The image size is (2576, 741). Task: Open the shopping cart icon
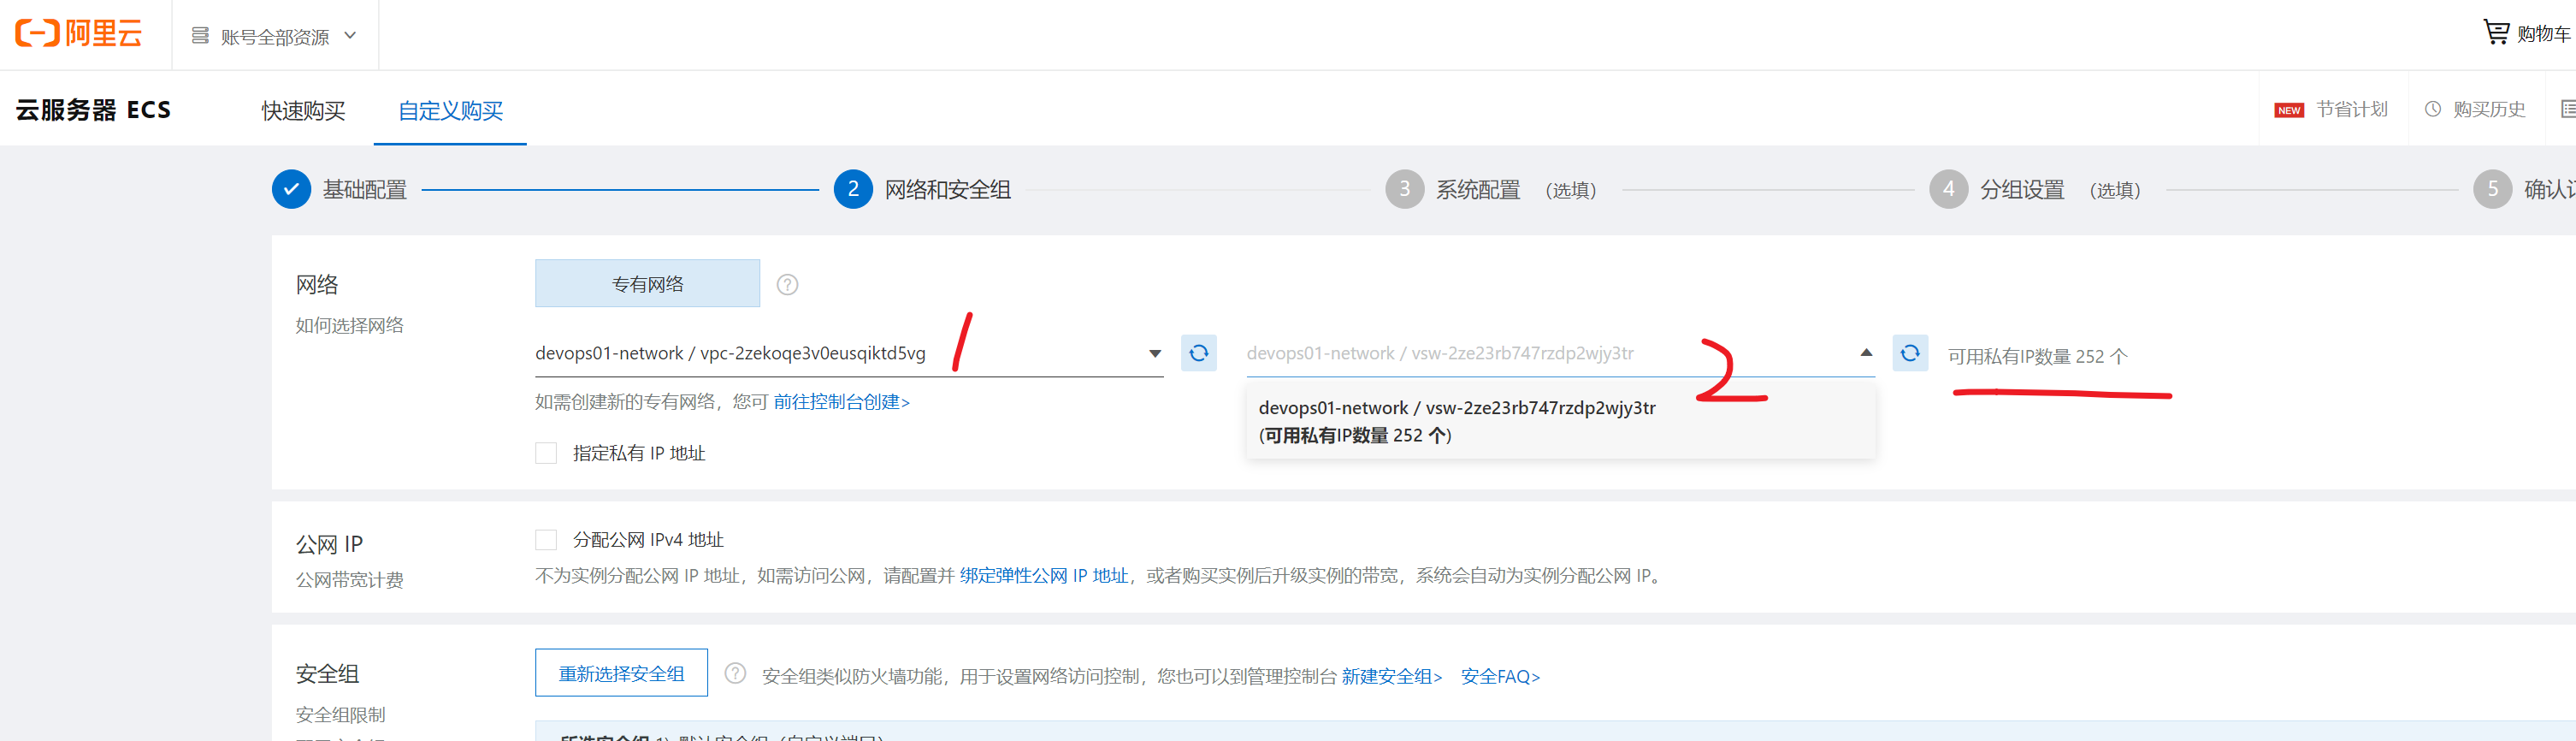2496,33
